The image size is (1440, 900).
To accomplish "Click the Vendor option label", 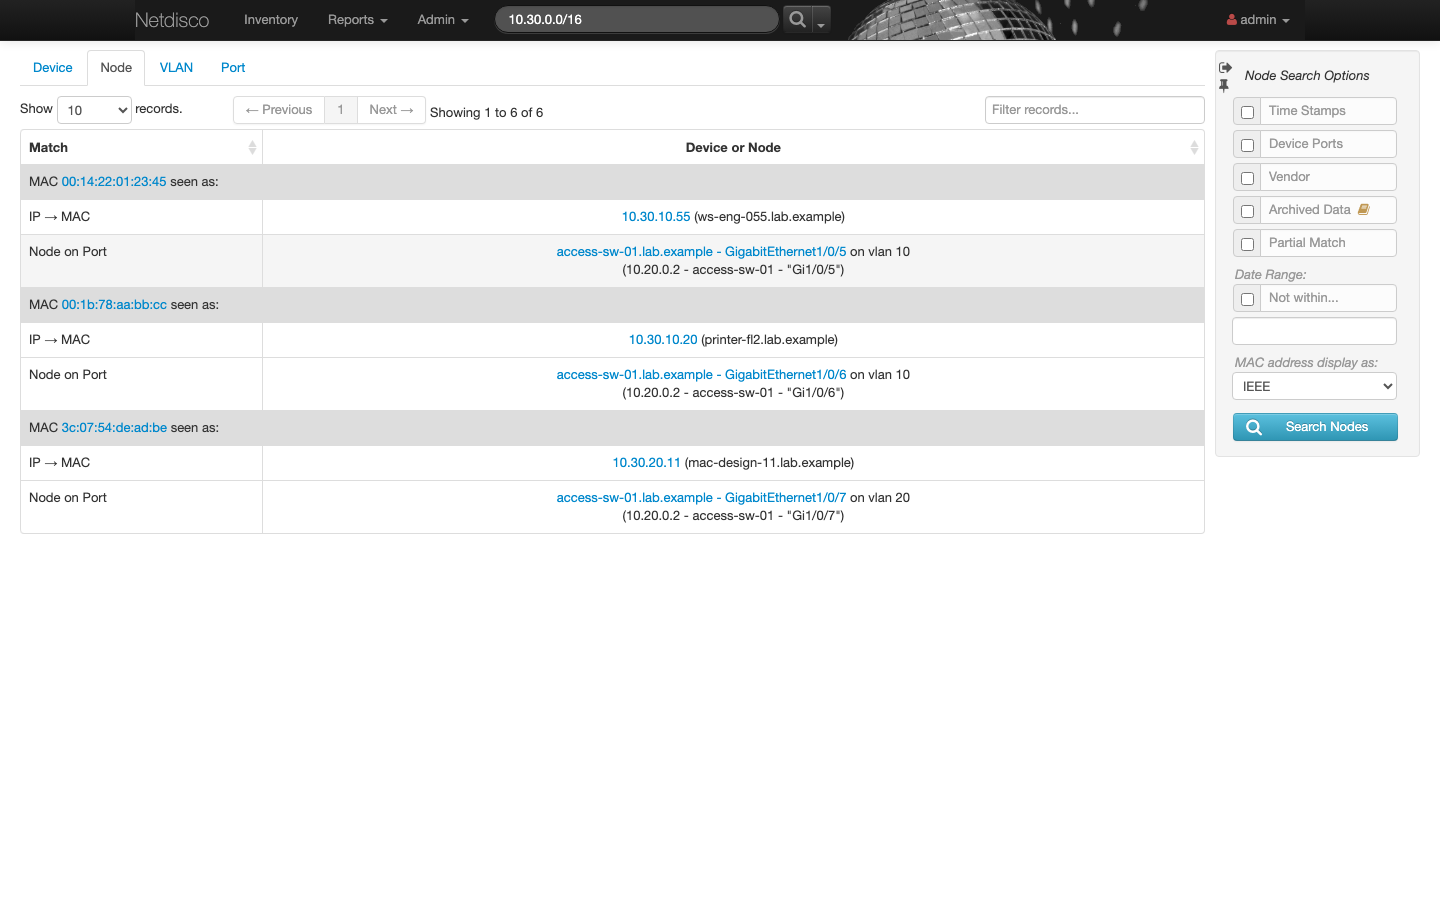I will pos(1289,177).
